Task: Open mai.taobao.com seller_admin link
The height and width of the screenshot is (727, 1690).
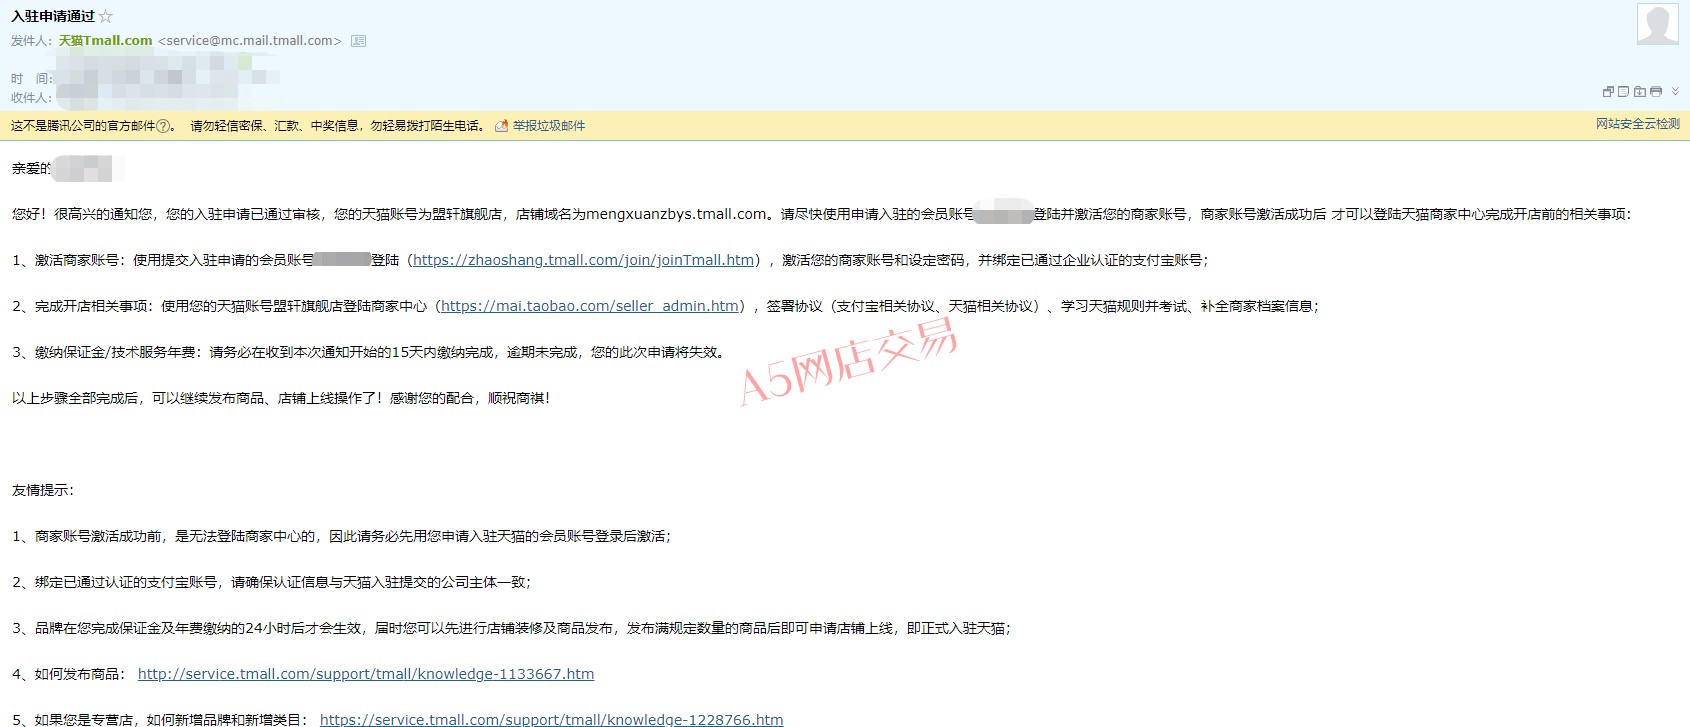Action: point(590,306)
